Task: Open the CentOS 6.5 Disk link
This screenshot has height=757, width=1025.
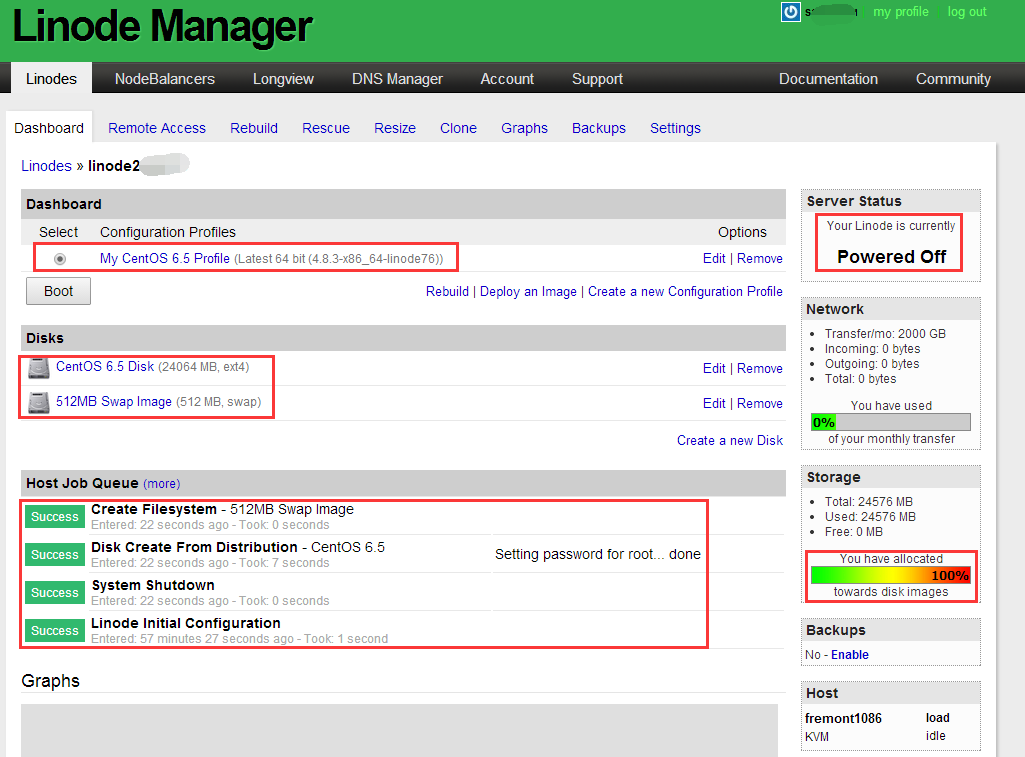Action: 105,367
